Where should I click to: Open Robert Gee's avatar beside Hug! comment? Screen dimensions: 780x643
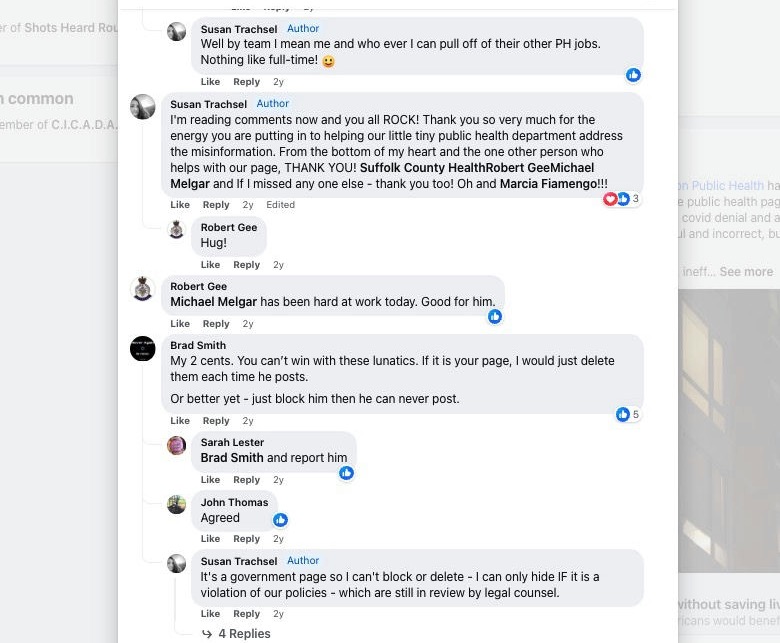coord(177,230)
